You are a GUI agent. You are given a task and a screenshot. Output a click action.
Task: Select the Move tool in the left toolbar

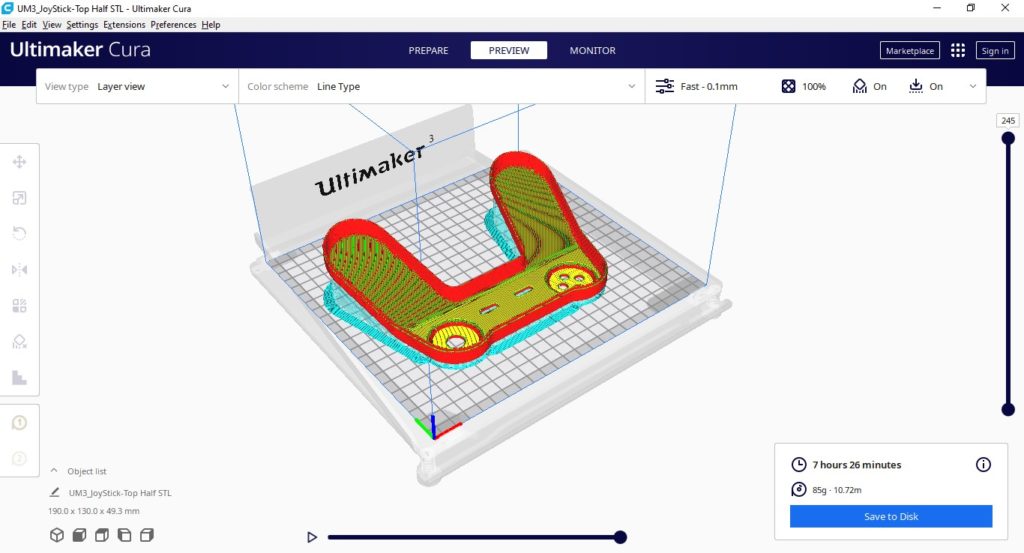coord(20,162)
